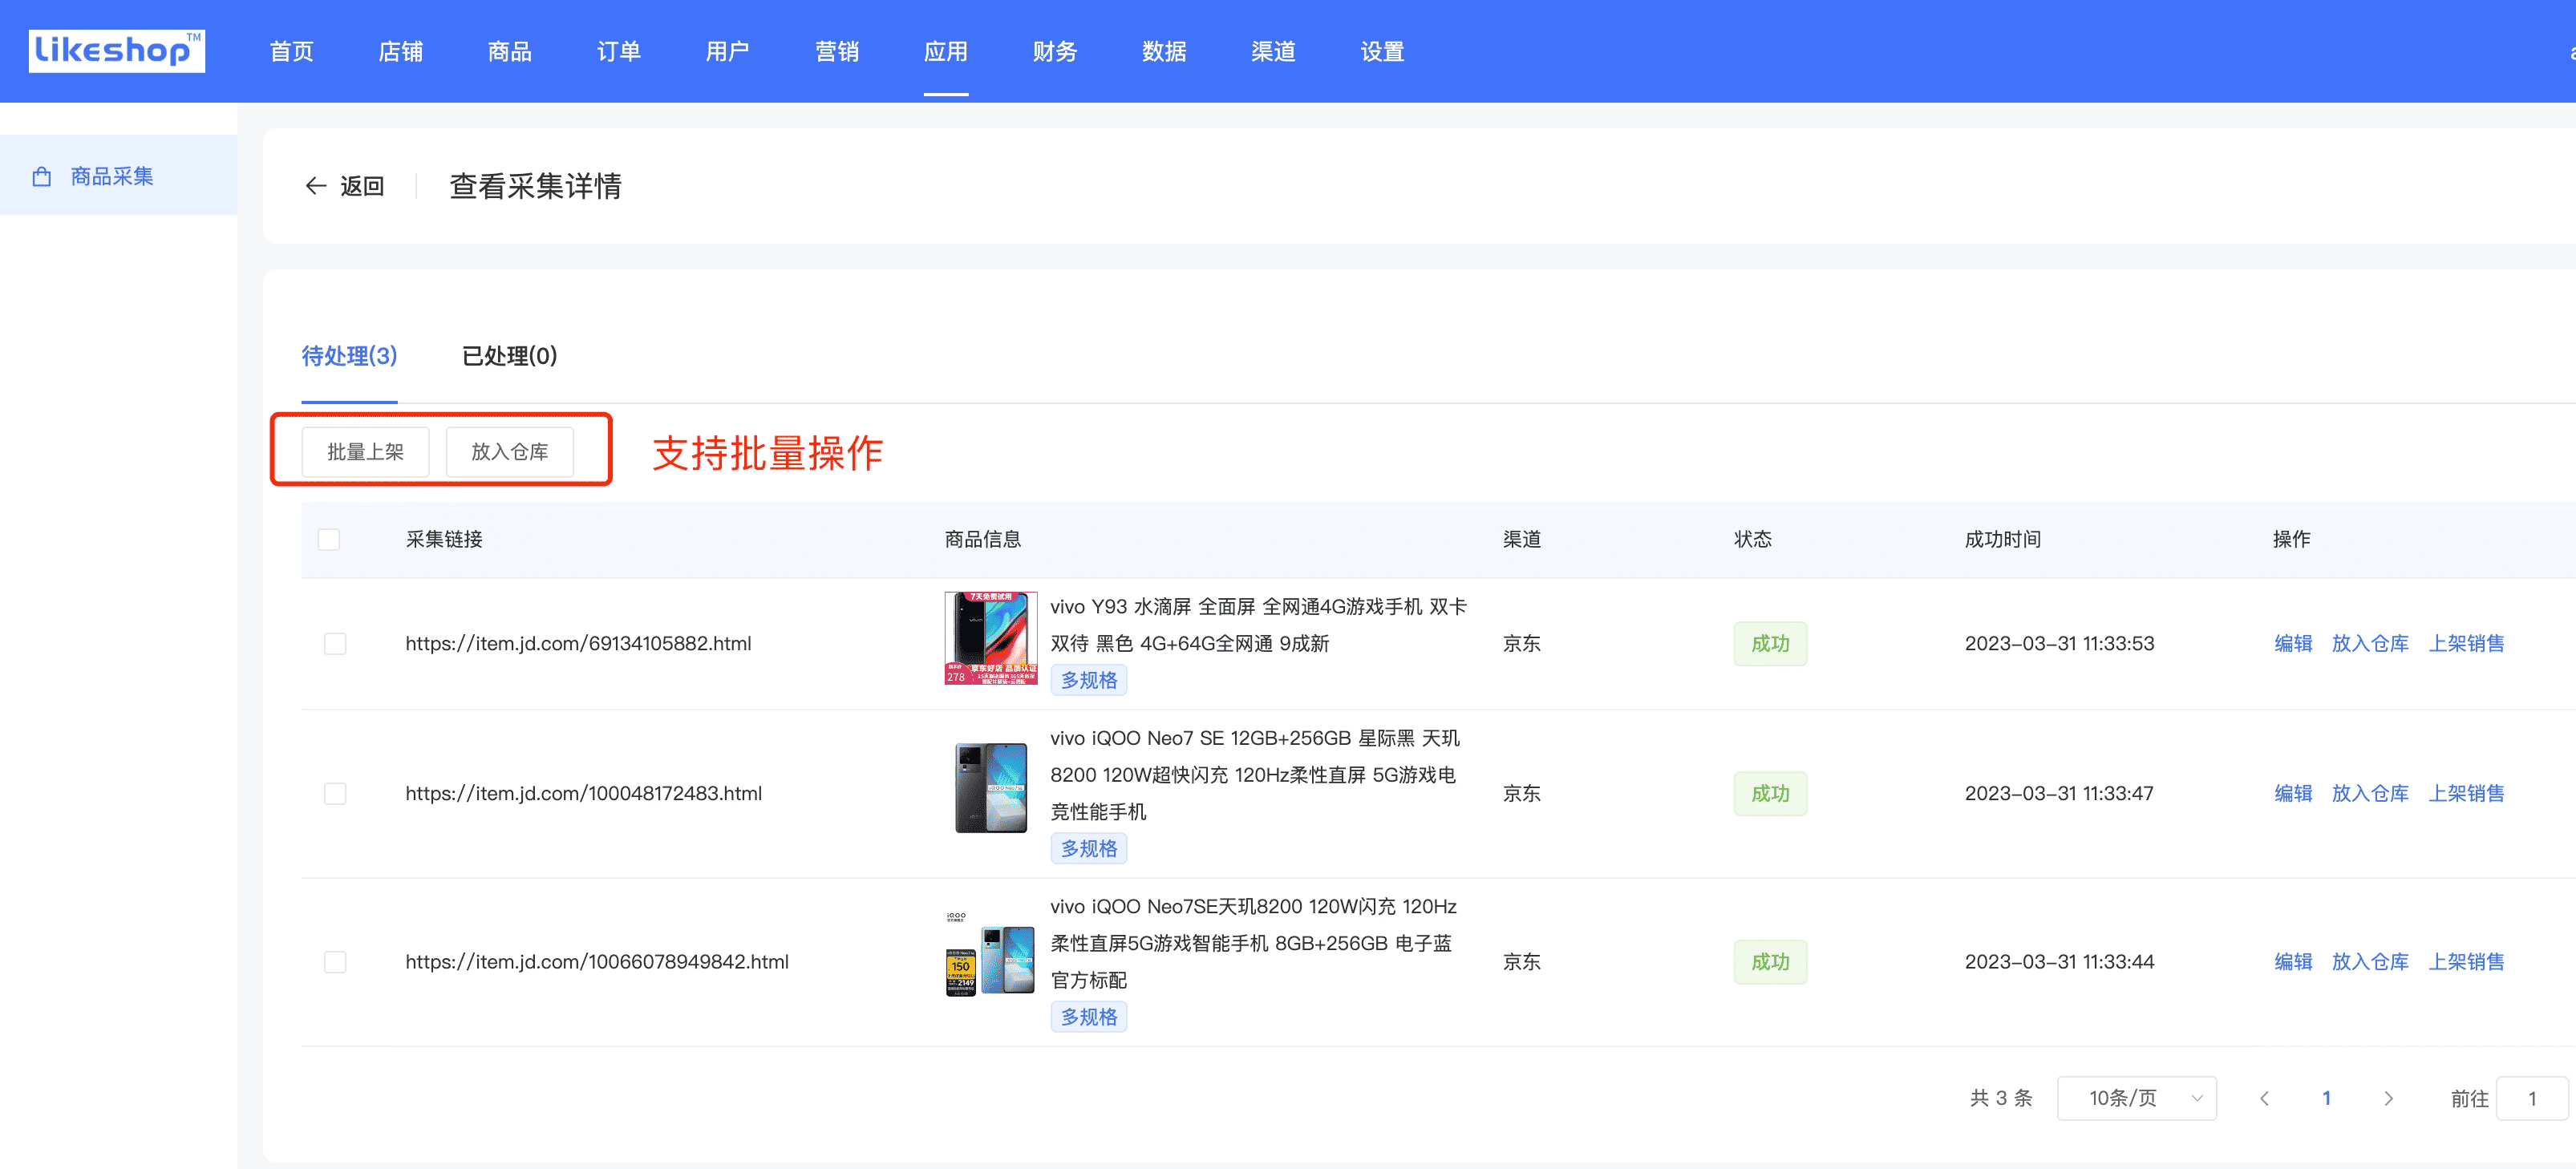The image size is (2576, 1169).
Task: Open 商品 in the top navigation
Action: pos(510,51)
